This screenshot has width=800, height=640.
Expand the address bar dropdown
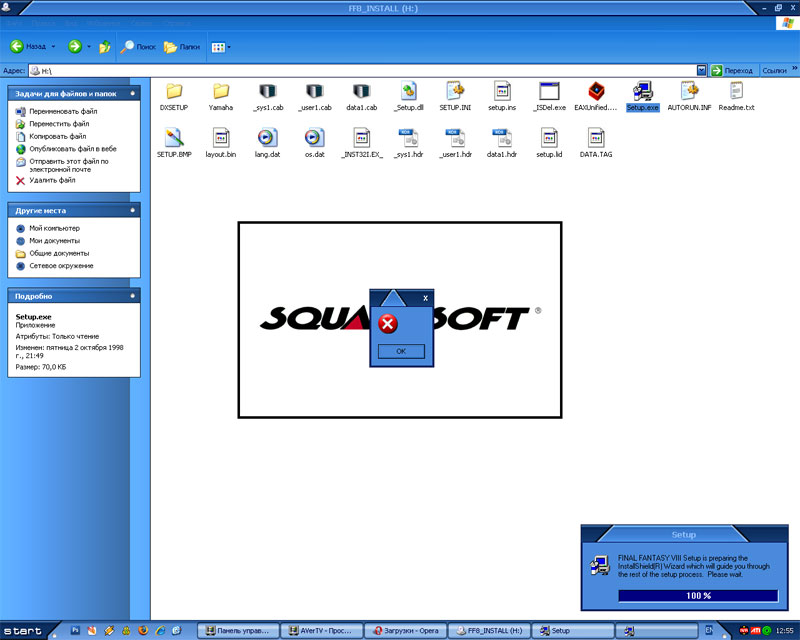coord(702,70)
